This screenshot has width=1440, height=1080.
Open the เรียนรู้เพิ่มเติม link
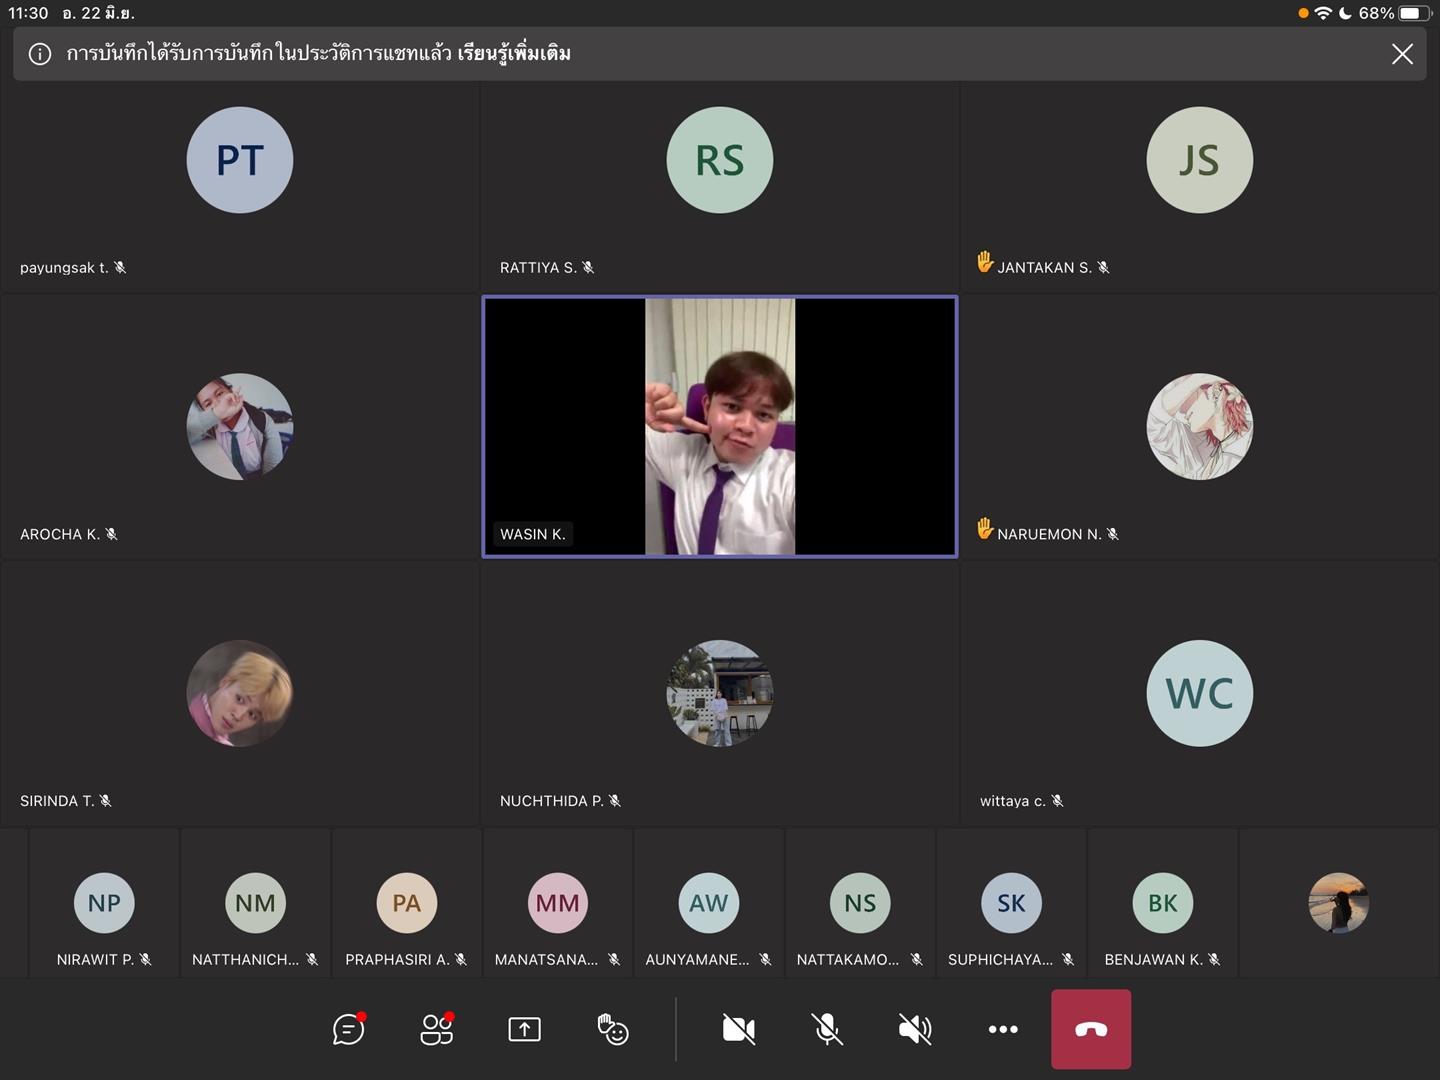coord(514,53)
